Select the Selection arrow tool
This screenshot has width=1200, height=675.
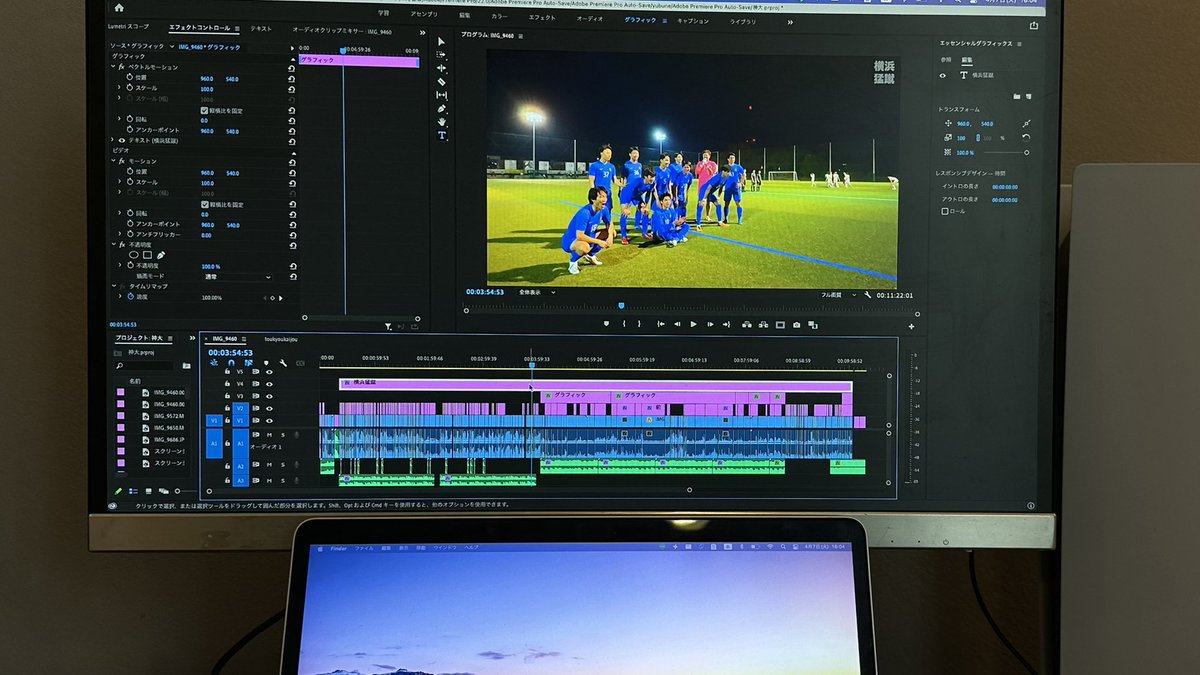point(441,42)
